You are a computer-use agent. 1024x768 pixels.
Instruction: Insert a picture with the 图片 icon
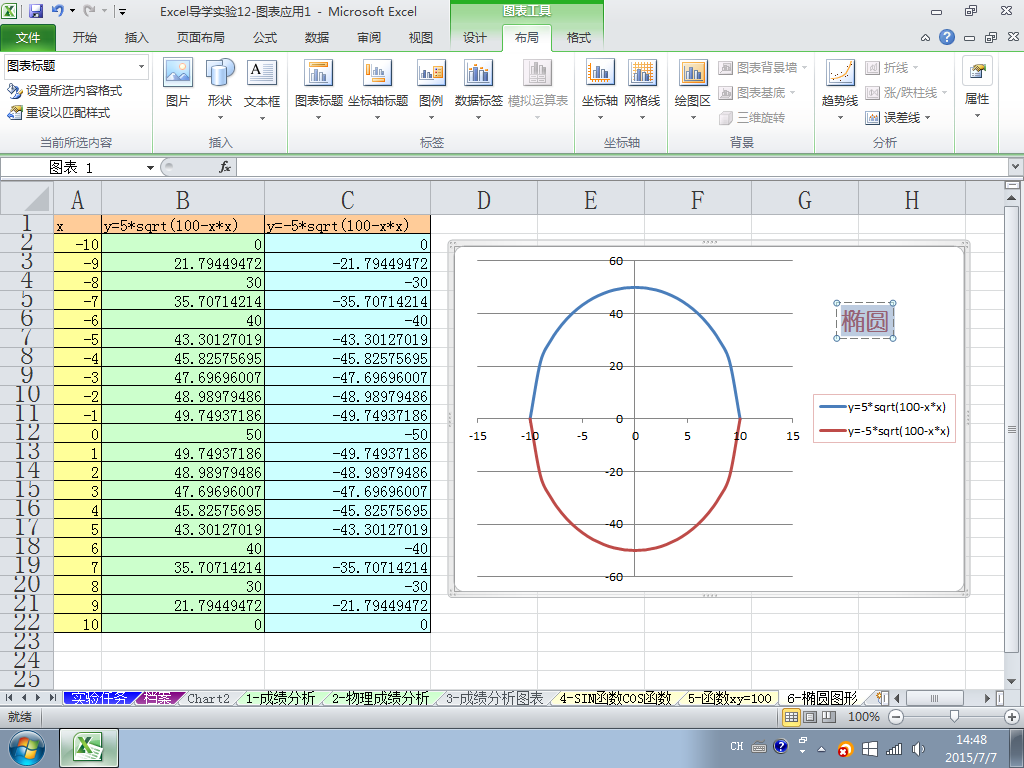tap(178, 84)
